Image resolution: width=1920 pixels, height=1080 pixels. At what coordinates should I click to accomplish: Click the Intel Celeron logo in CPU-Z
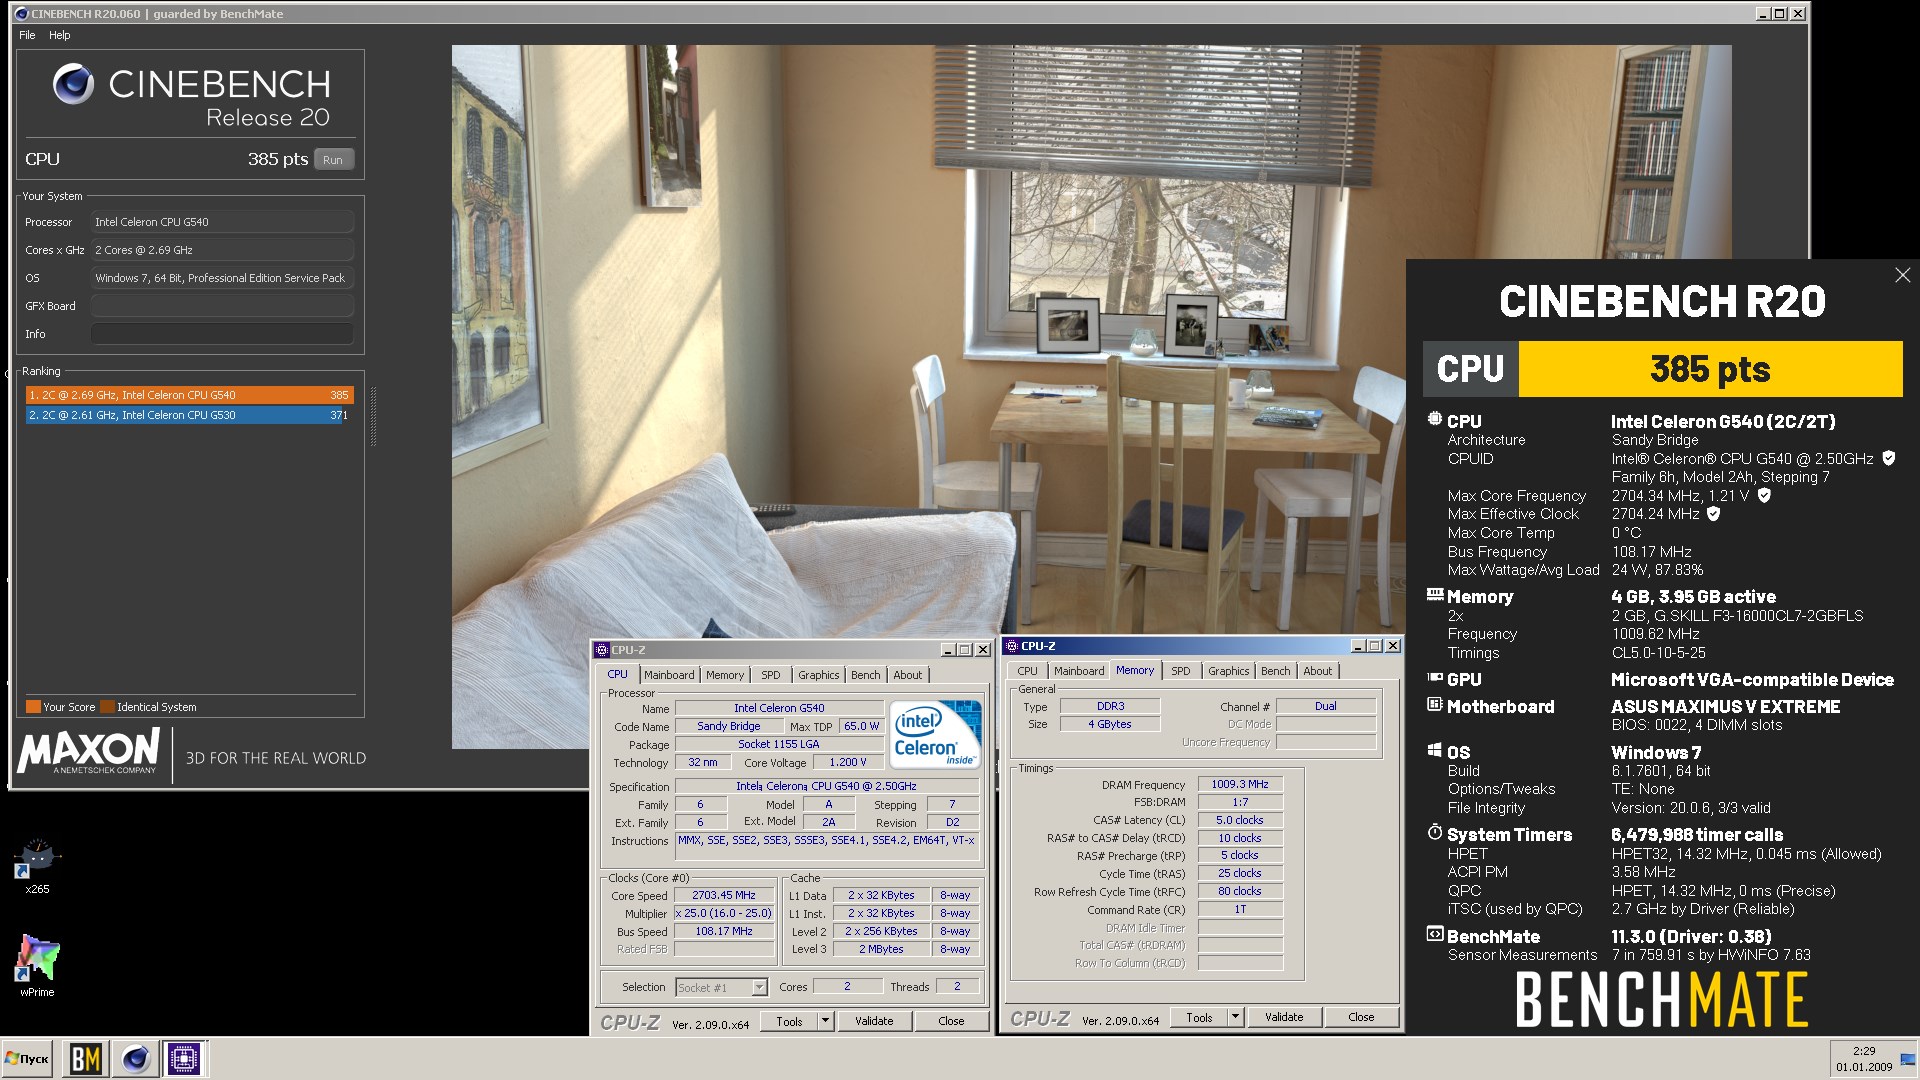[x=935, y=733]
